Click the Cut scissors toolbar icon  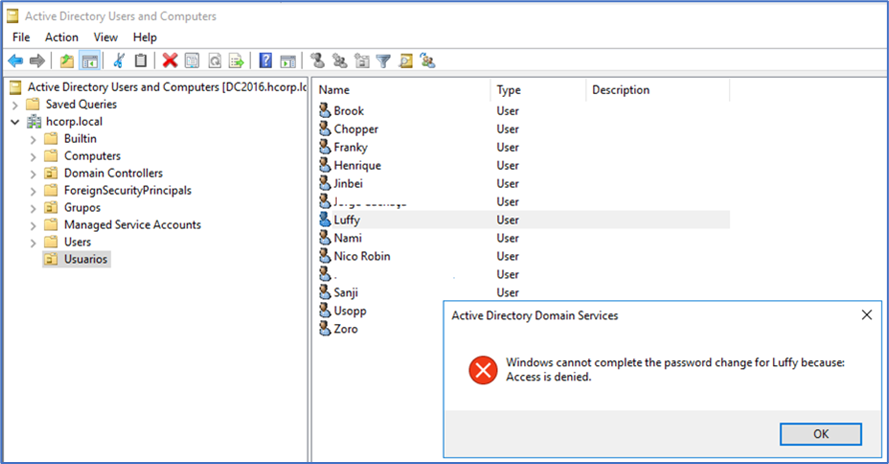coord(119,61)
